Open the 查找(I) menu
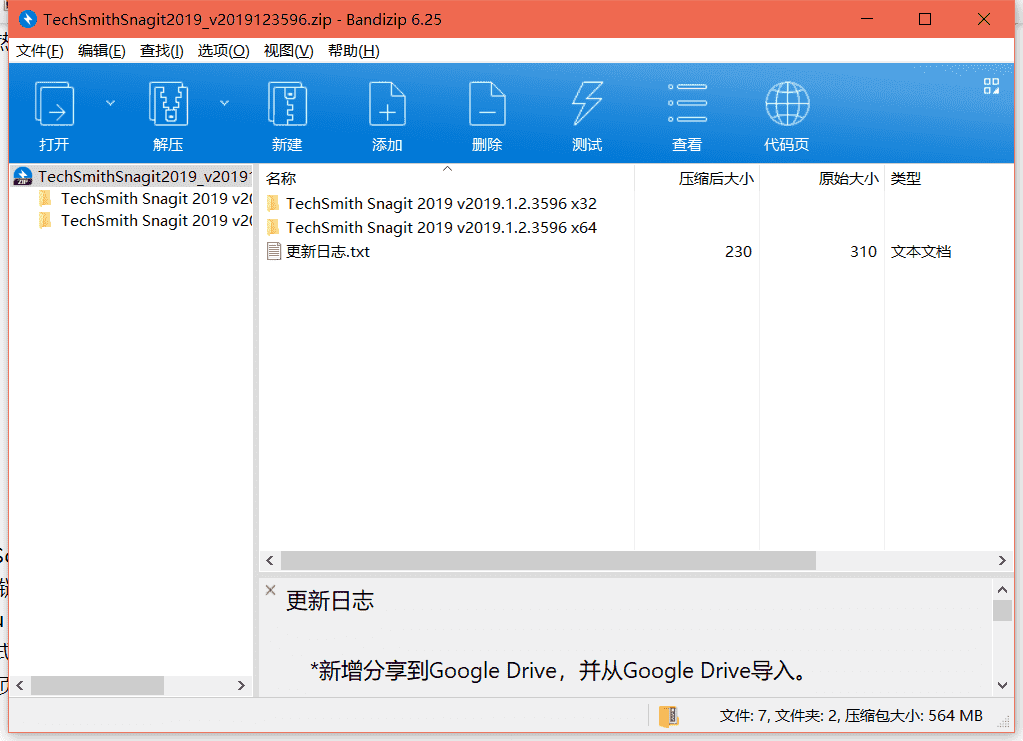Viewport: 1023px width, 741px height. (162, 51)
